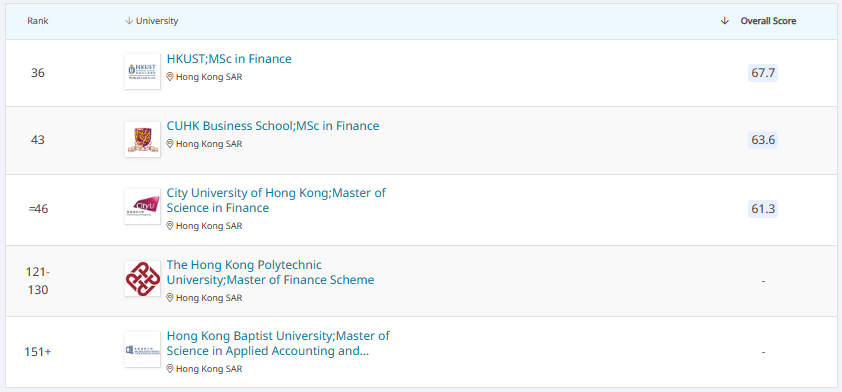Click the 67.7 overall score badge

pyautogui.click(x=763, y=73)
